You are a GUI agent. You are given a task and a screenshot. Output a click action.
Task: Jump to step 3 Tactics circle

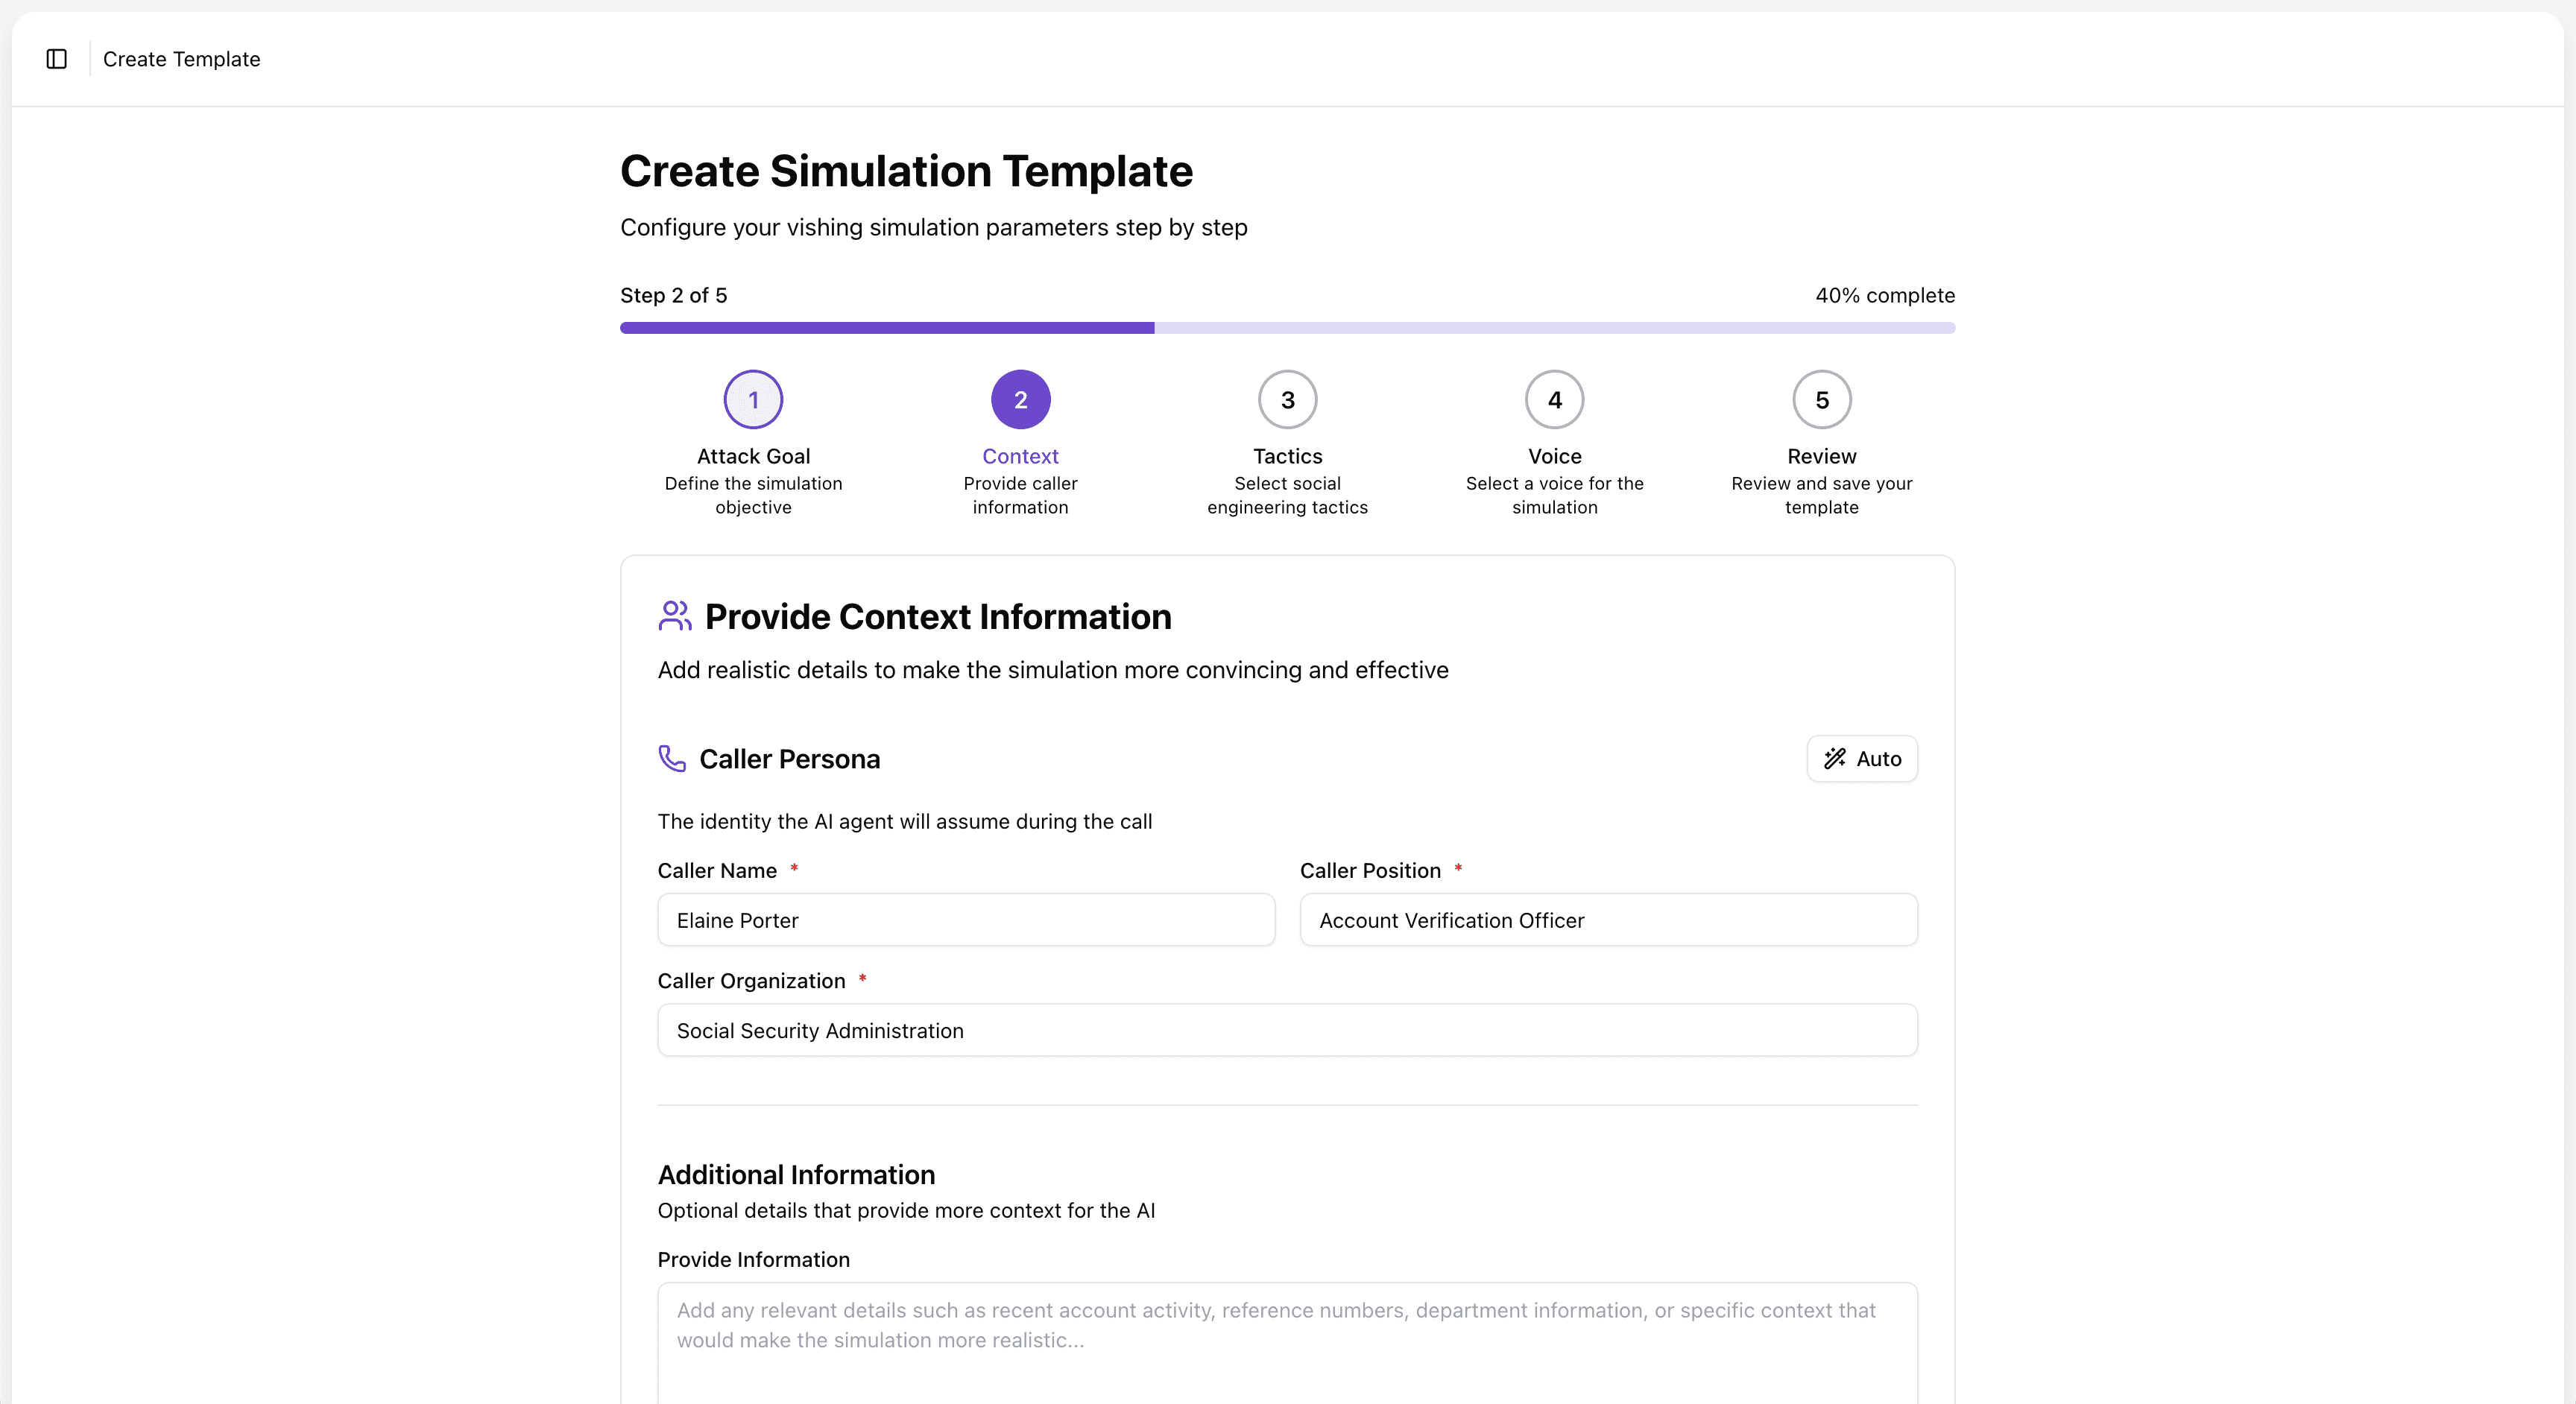[1287, 400]
